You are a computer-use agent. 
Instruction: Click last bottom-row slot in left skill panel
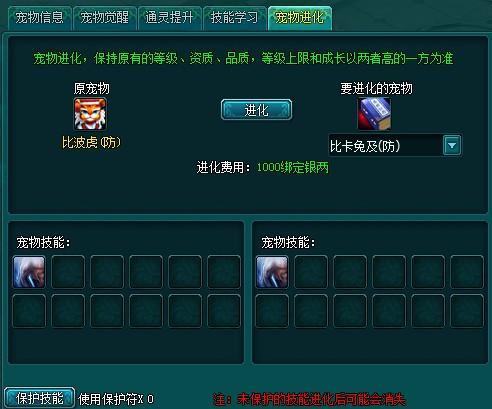pos(224,311)
